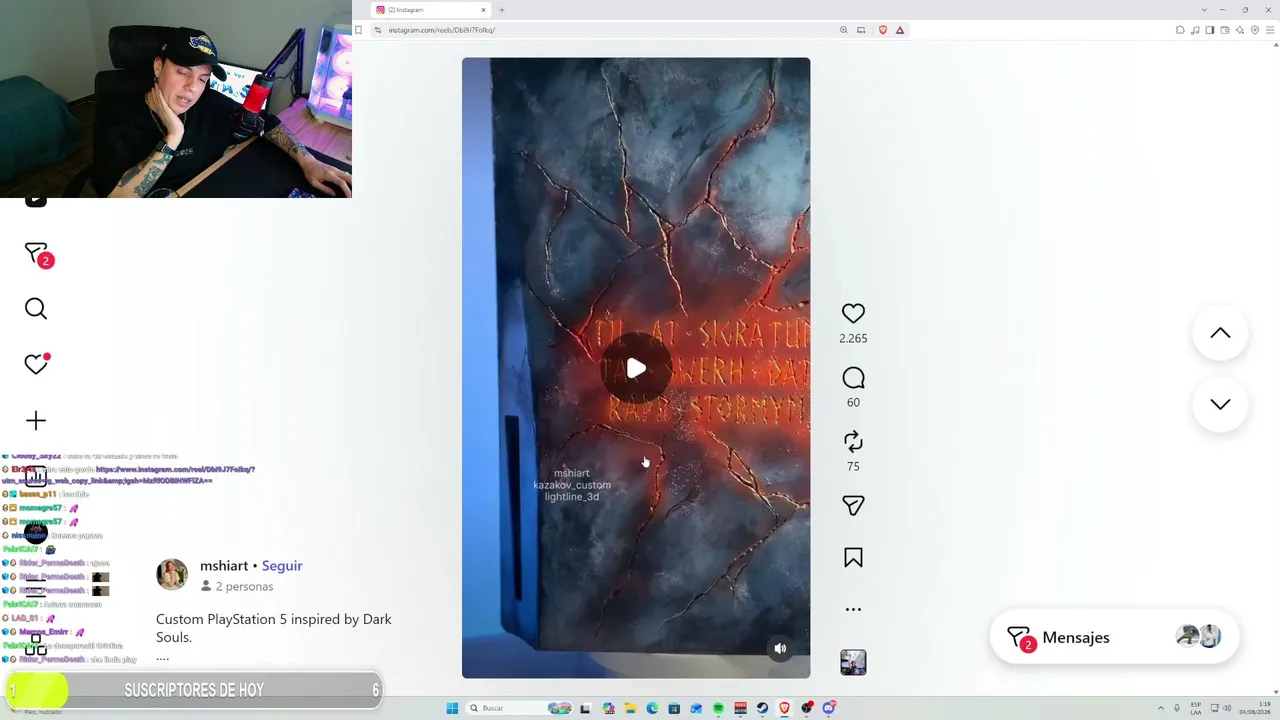Toggle the browser sidebar panel
The image size is (1280, 720).
coord(1210,30)
